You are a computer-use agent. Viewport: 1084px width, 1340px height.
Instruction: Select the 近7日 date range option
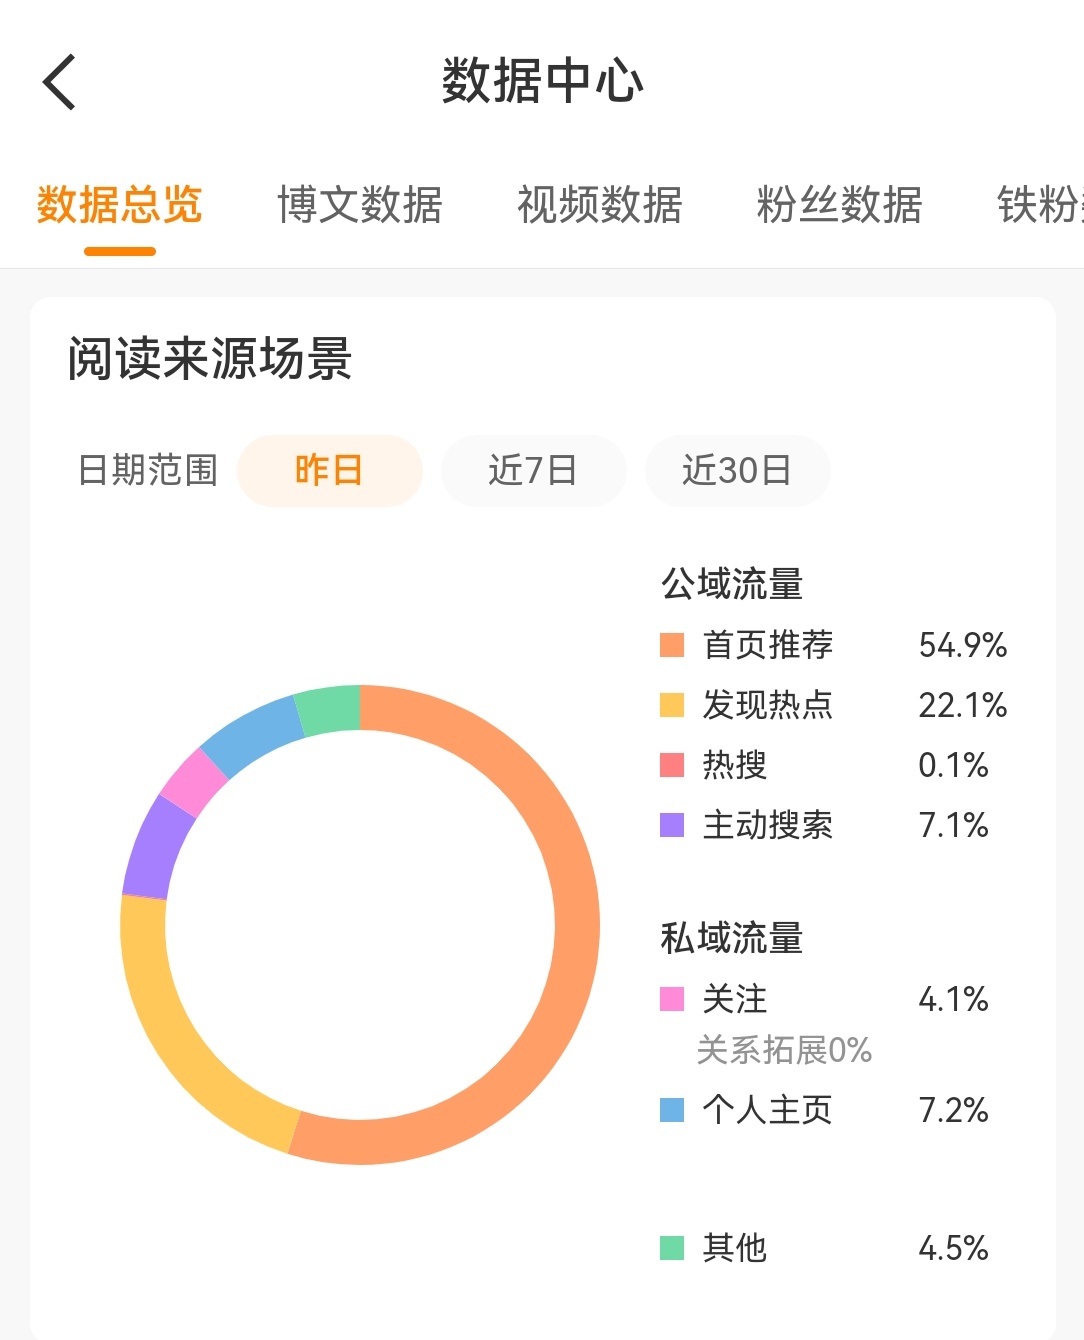(x=534, y=470)
